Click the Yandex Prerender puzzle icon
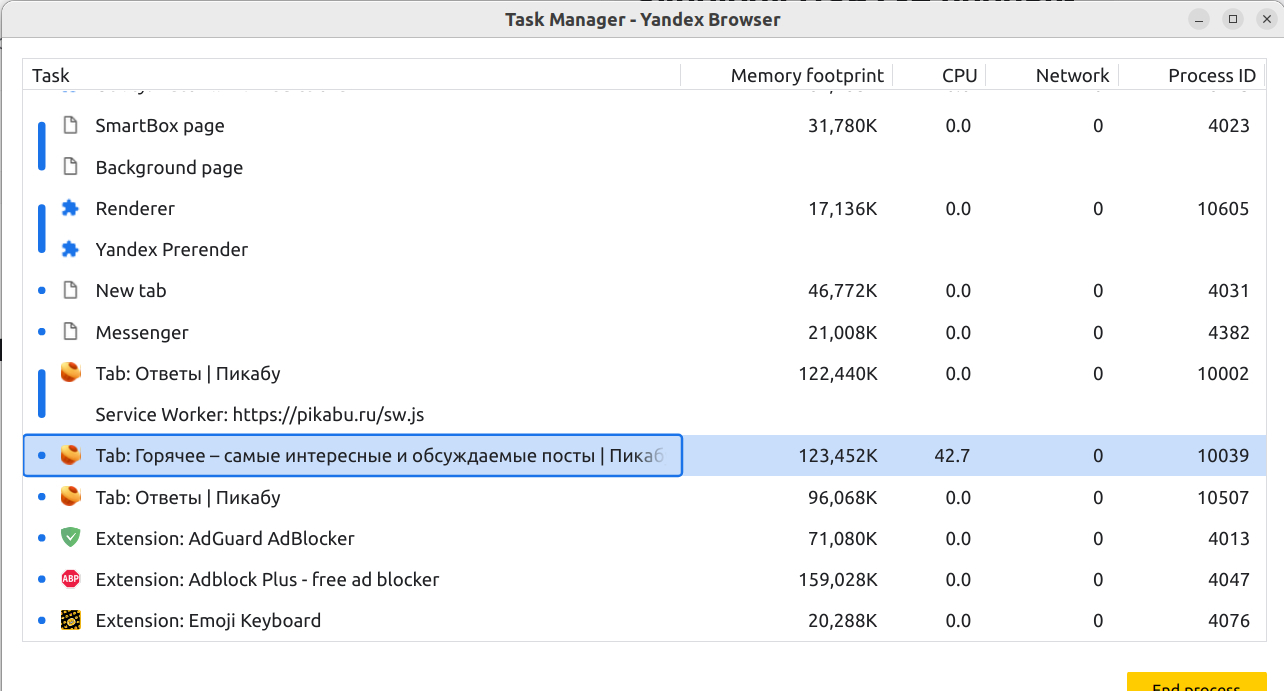 (70, 249)
